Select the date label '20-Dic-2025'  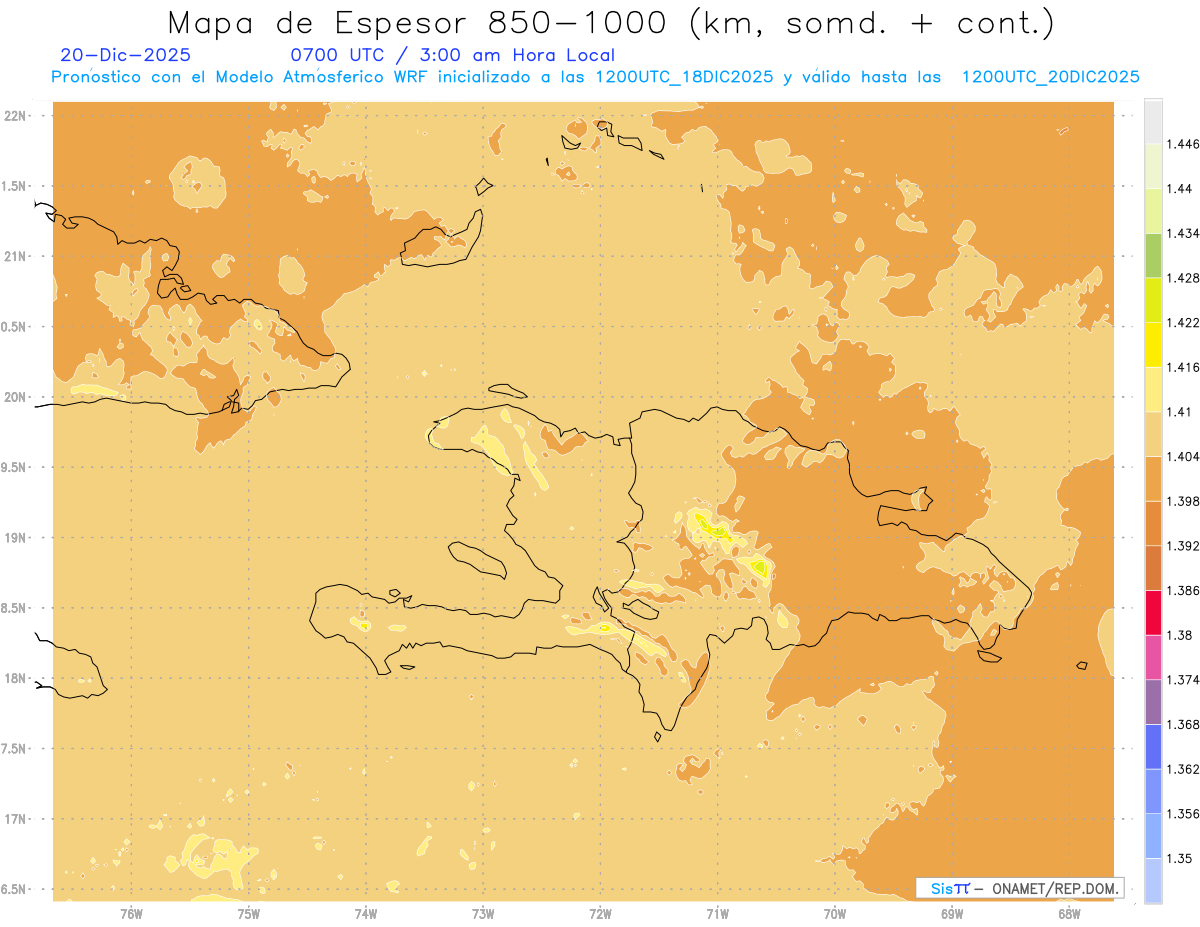[x=125, y=55]
